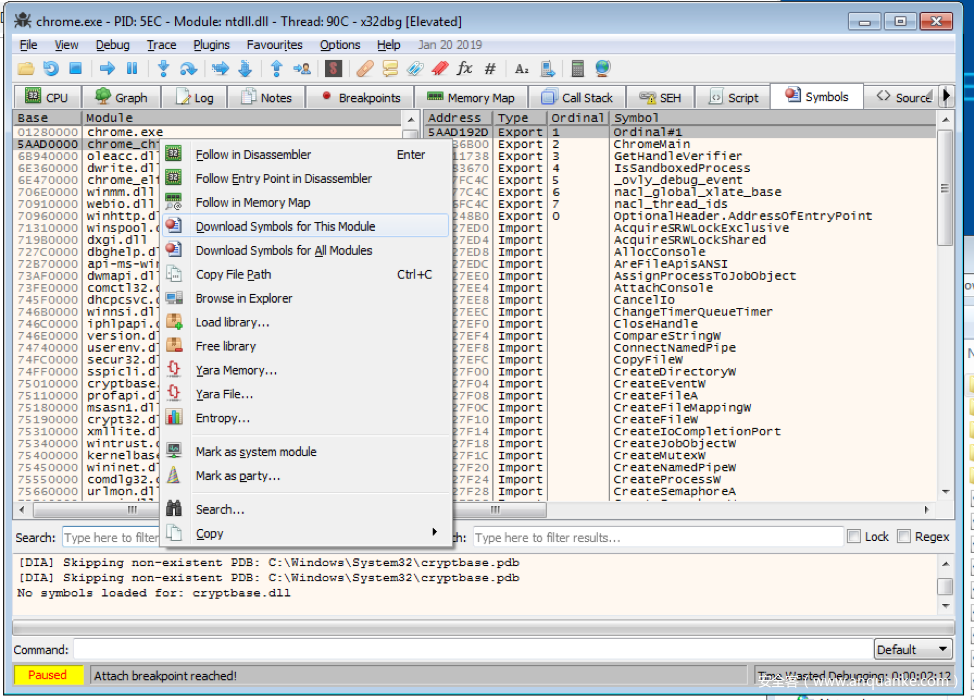Viewport: 974px width, 700px height.
Task: Open patches with the bandage icon
Action: coord(365,68)
